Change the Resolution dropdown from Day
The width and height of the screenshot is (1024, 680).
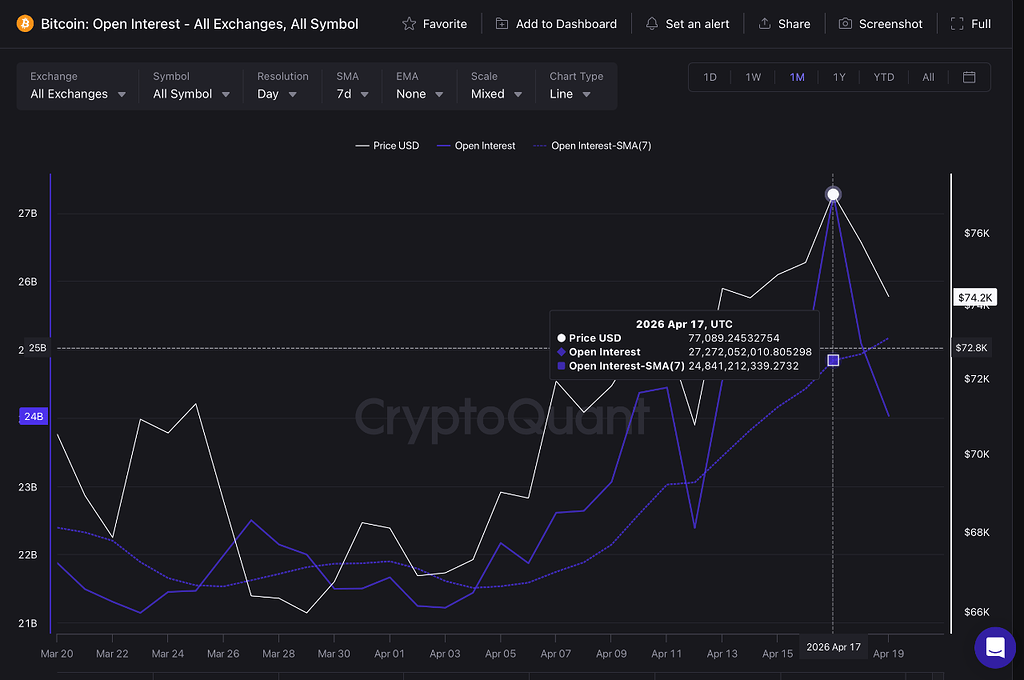point(282,86)
